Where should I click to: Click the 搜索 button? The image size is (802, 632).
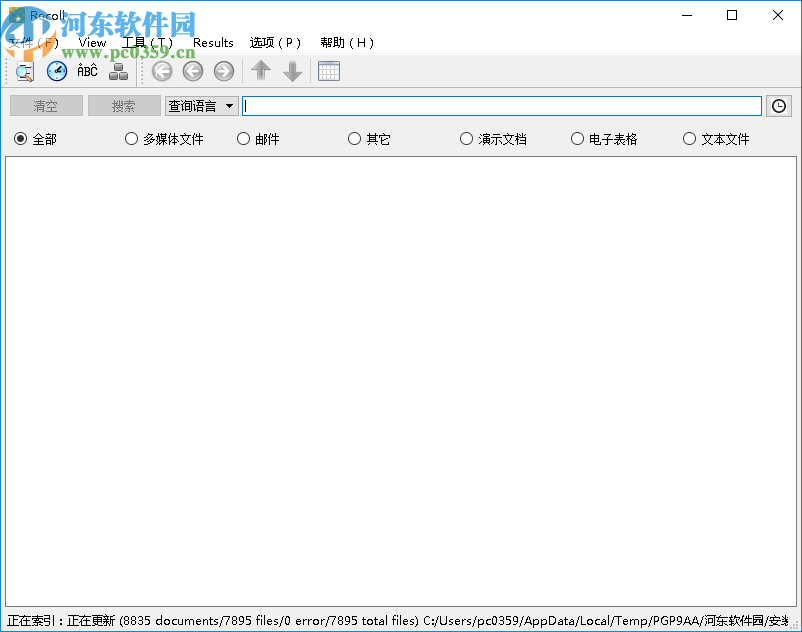(x=124, y=105)
